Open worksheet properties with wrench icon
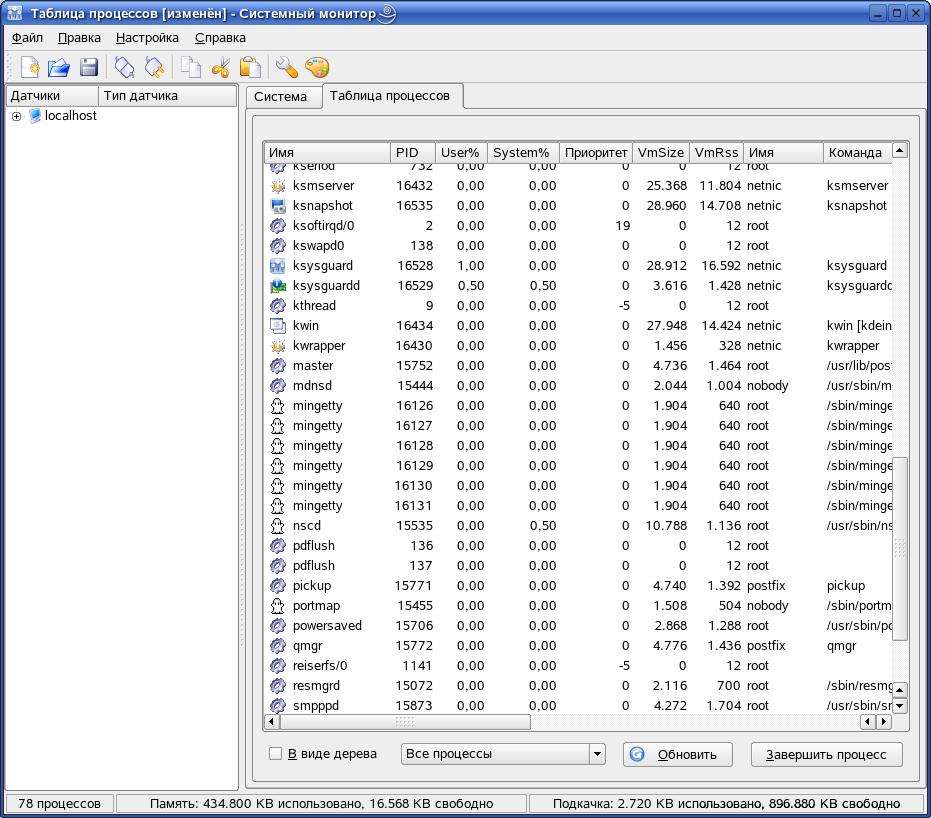 pyautogui.click(x=287, y=68)
